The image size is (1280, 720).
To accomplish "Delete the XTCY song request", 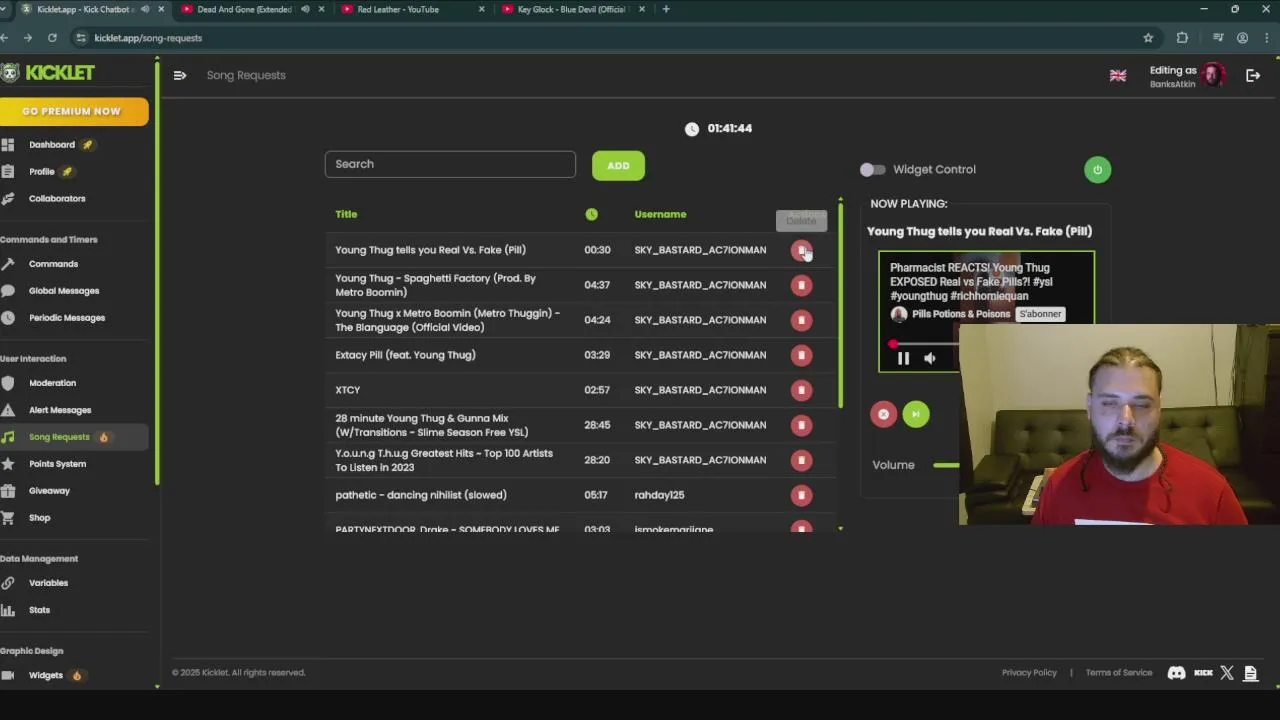I will click(801, 390).
